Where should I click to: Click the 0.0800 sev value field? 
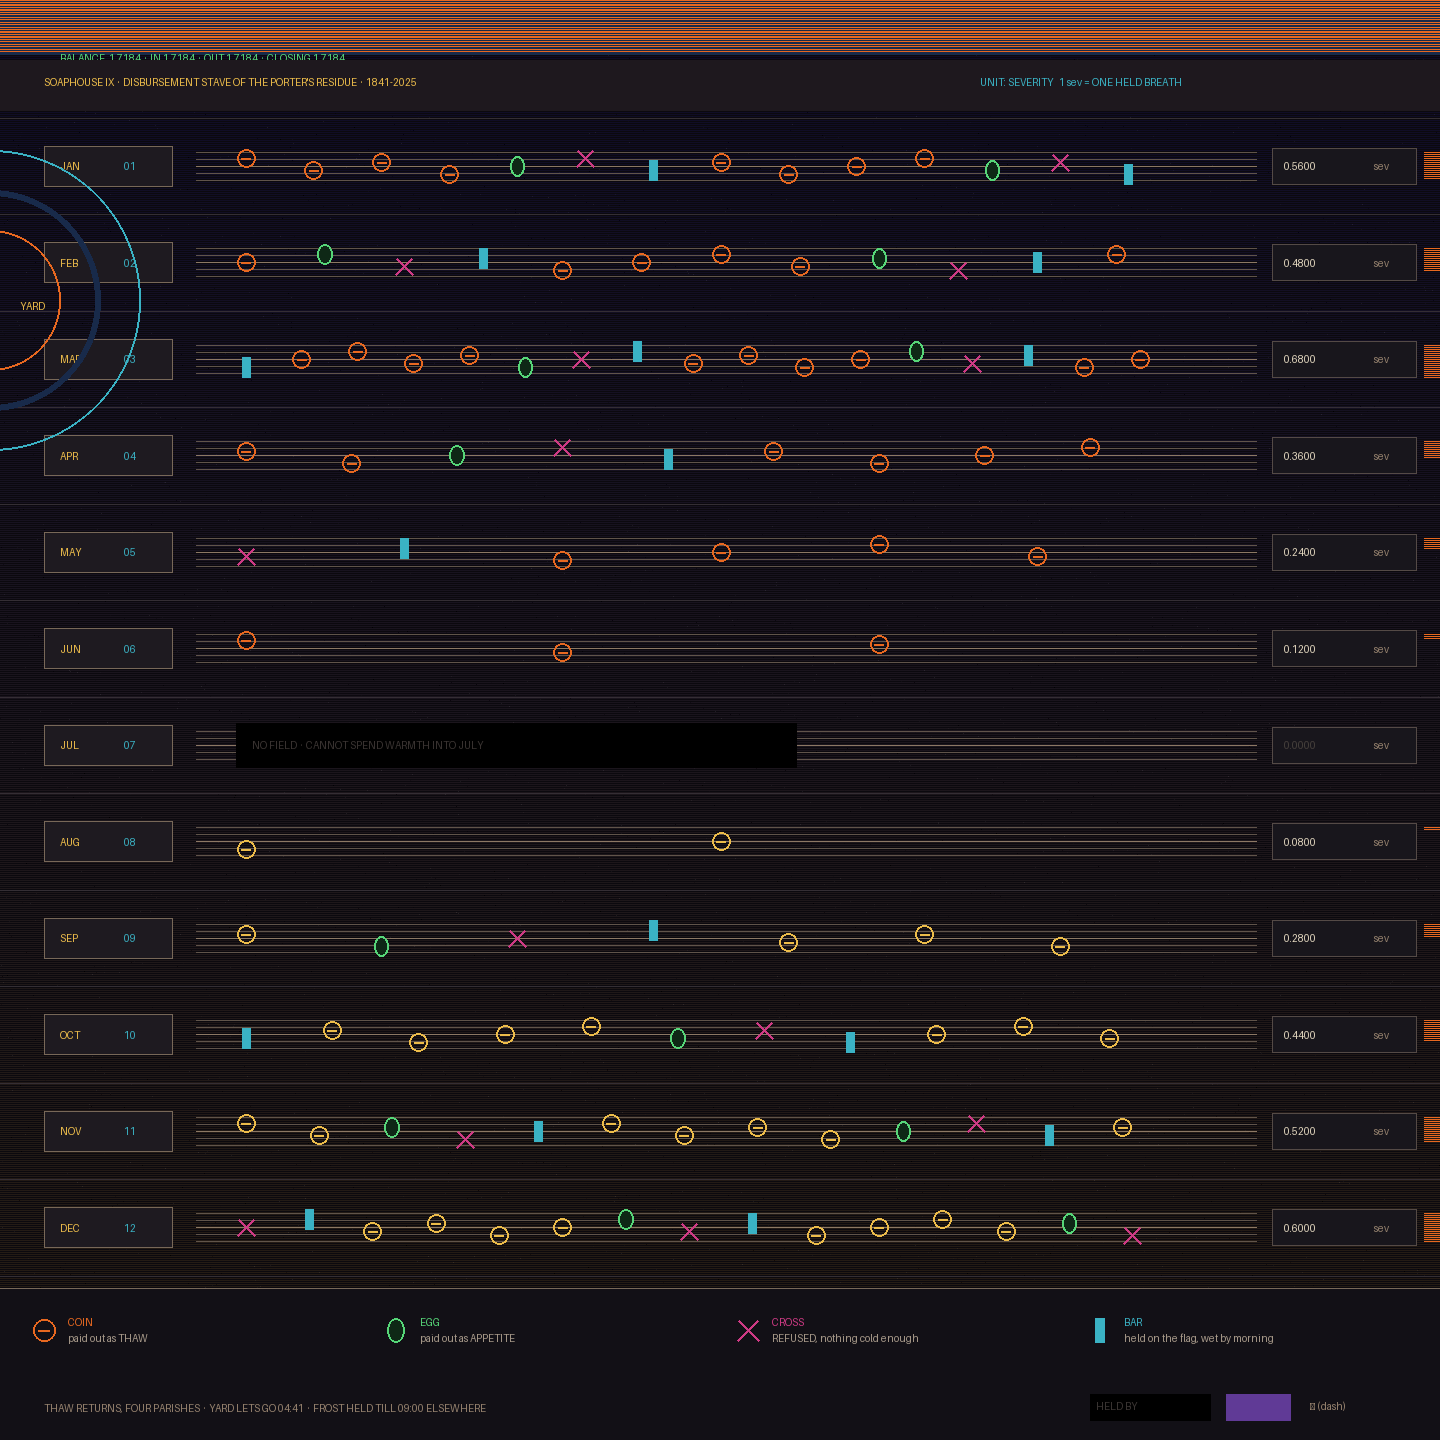tap(1344, 842)
